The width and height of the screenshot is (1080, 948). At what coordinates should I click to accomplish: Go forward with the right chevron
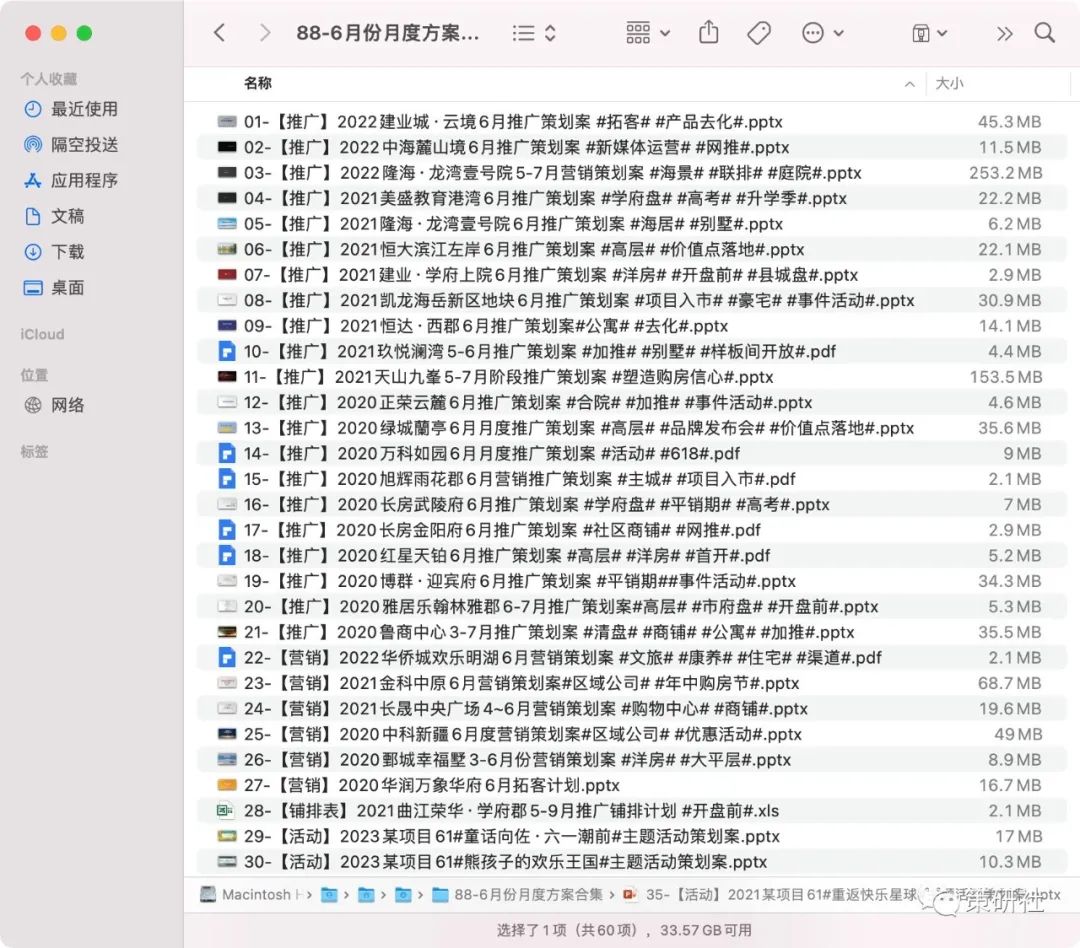pos(264,32)
